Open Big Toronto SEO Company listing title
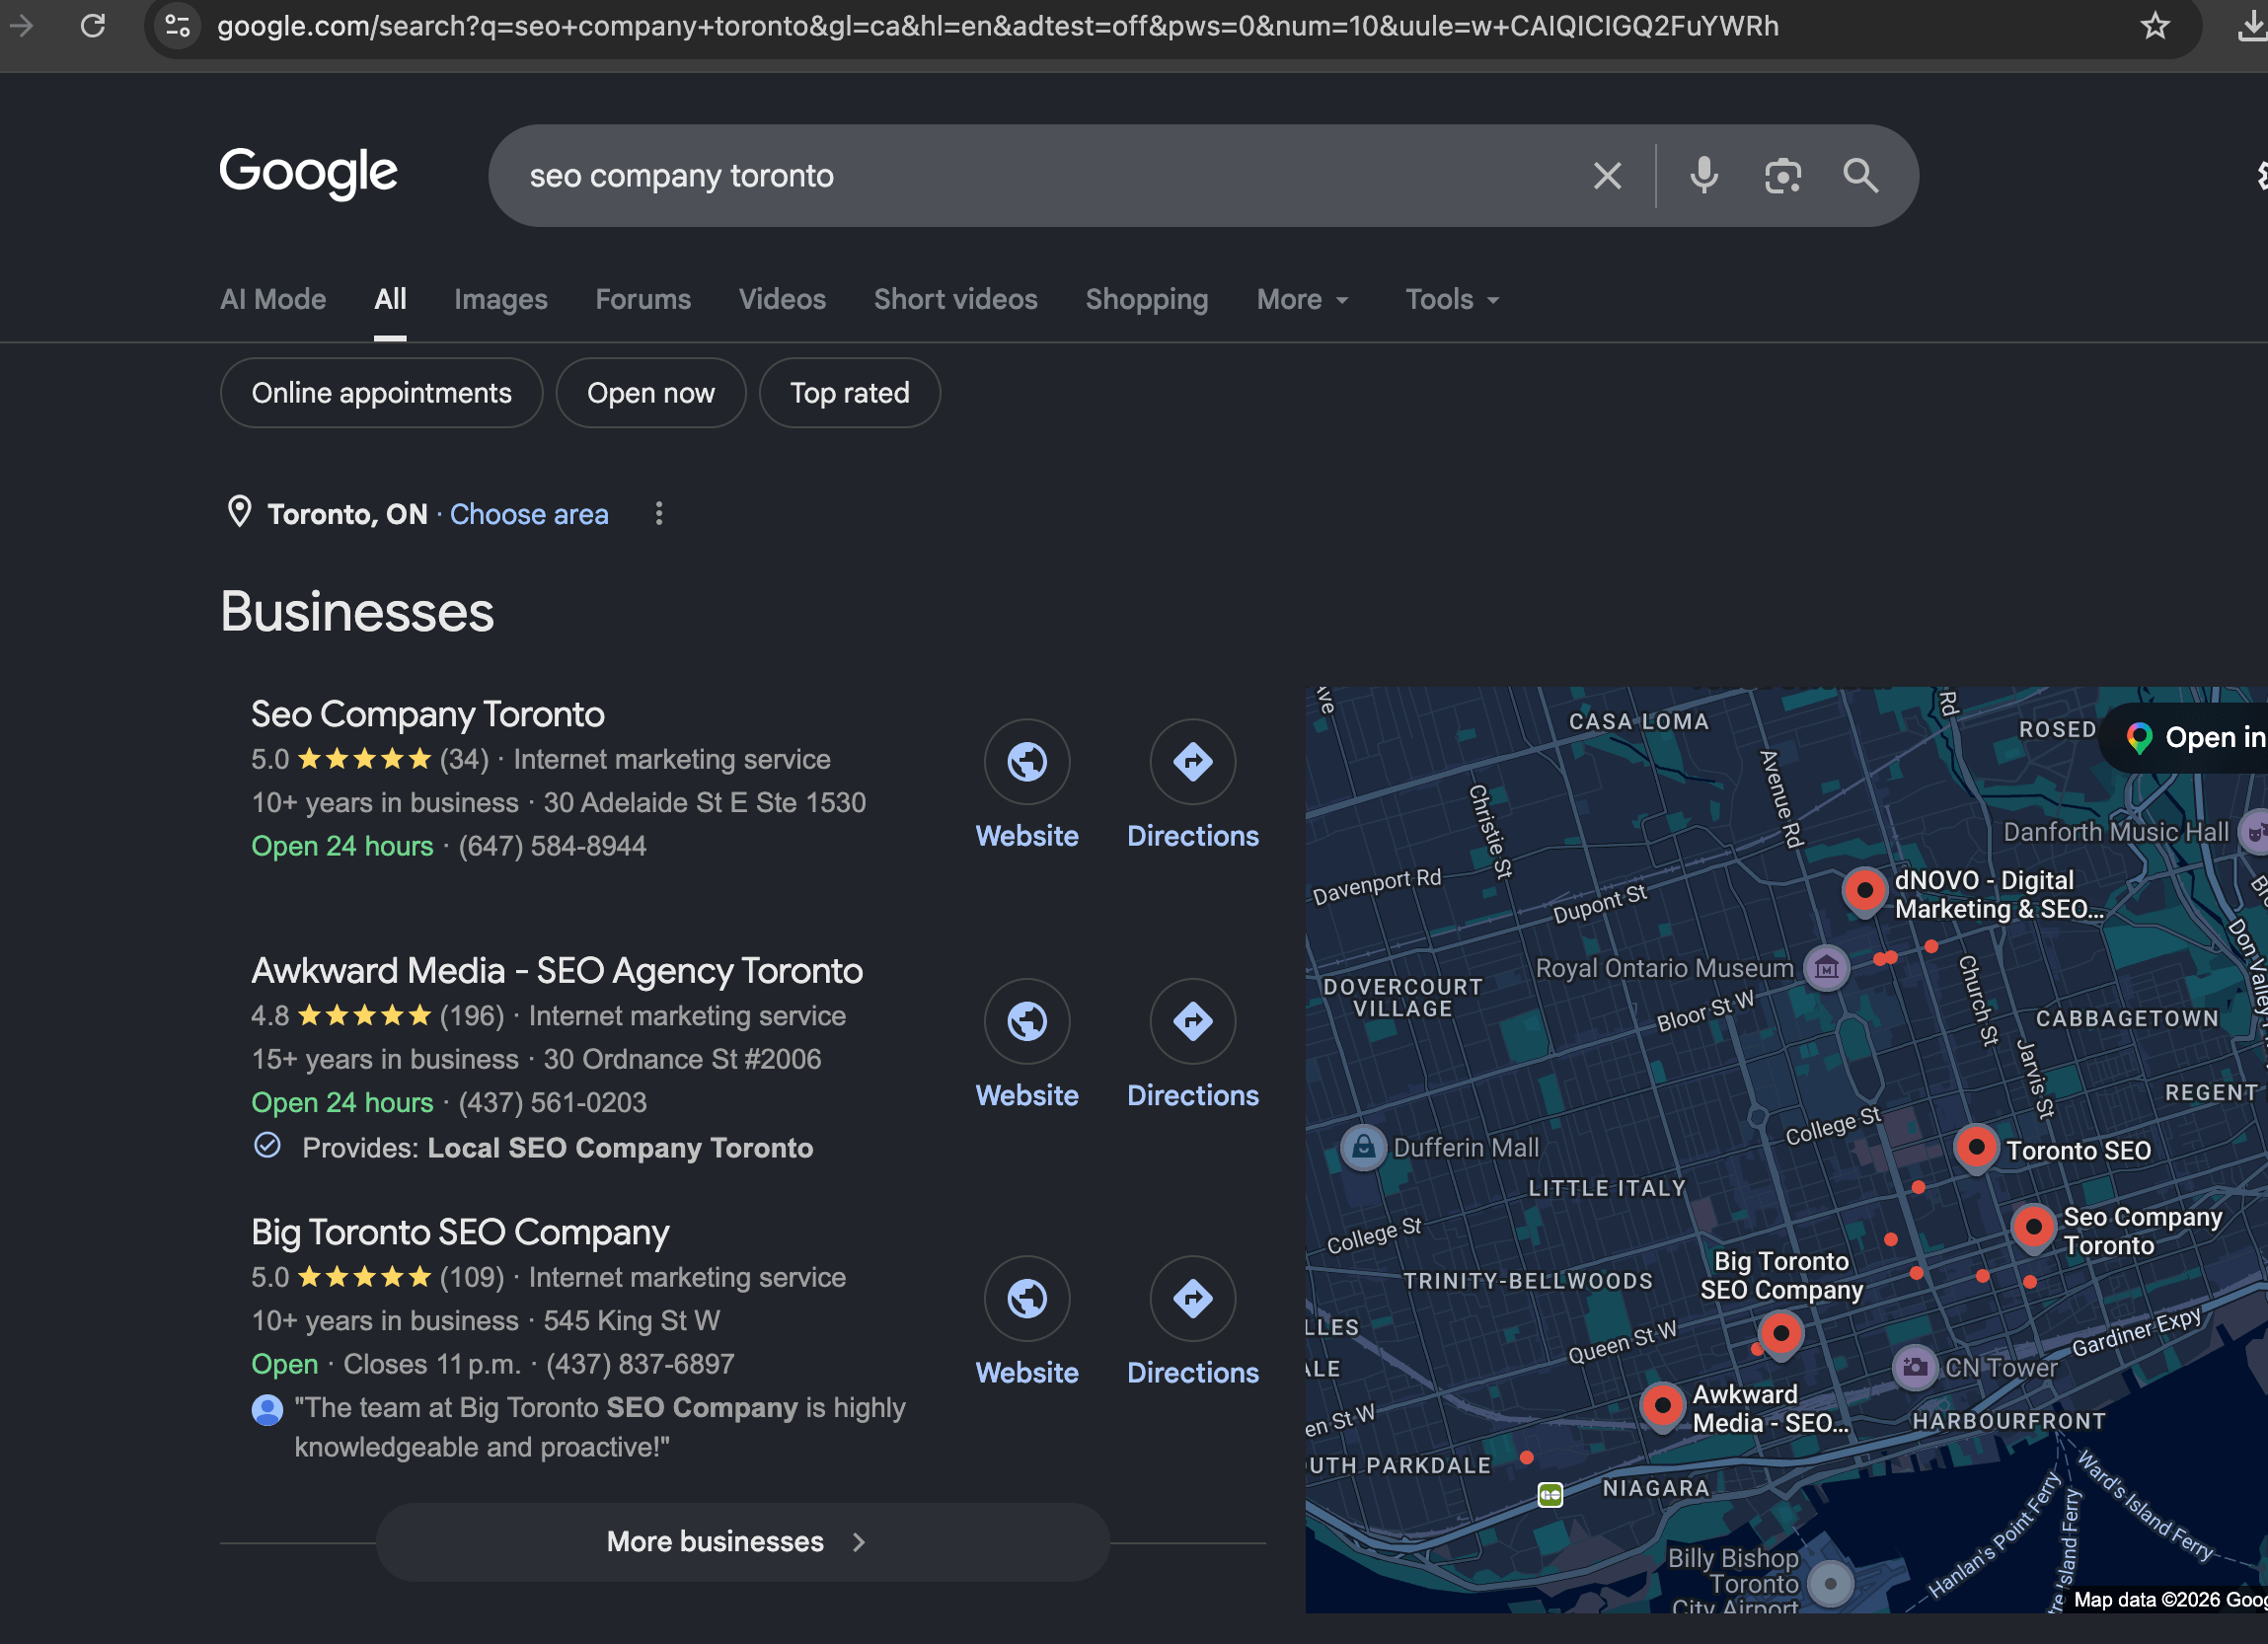The image size is (2268, 1644). pos(460,1232)
